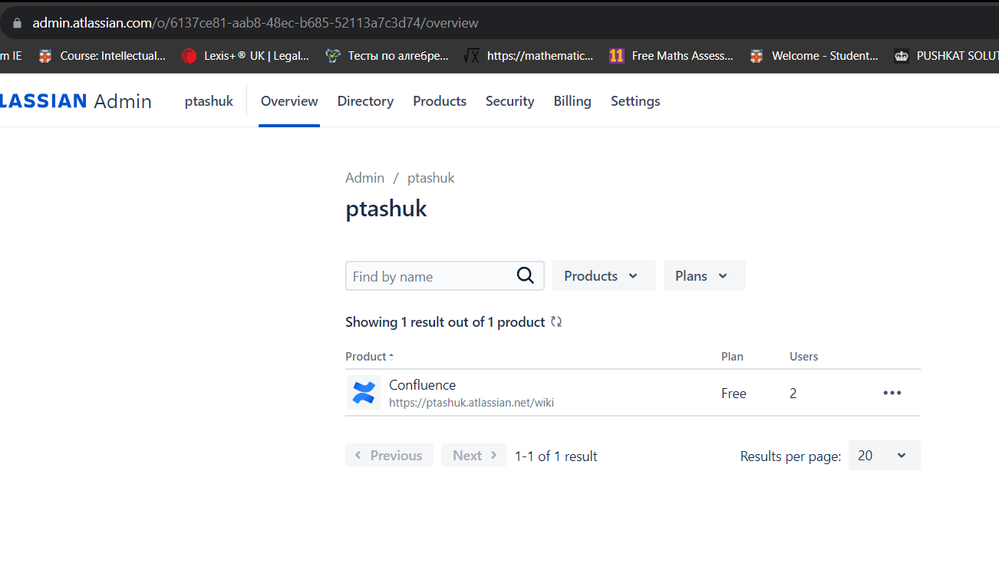Click the search magnifier icon
Viewport: 999px width, 573px height.
coord(525,275)
